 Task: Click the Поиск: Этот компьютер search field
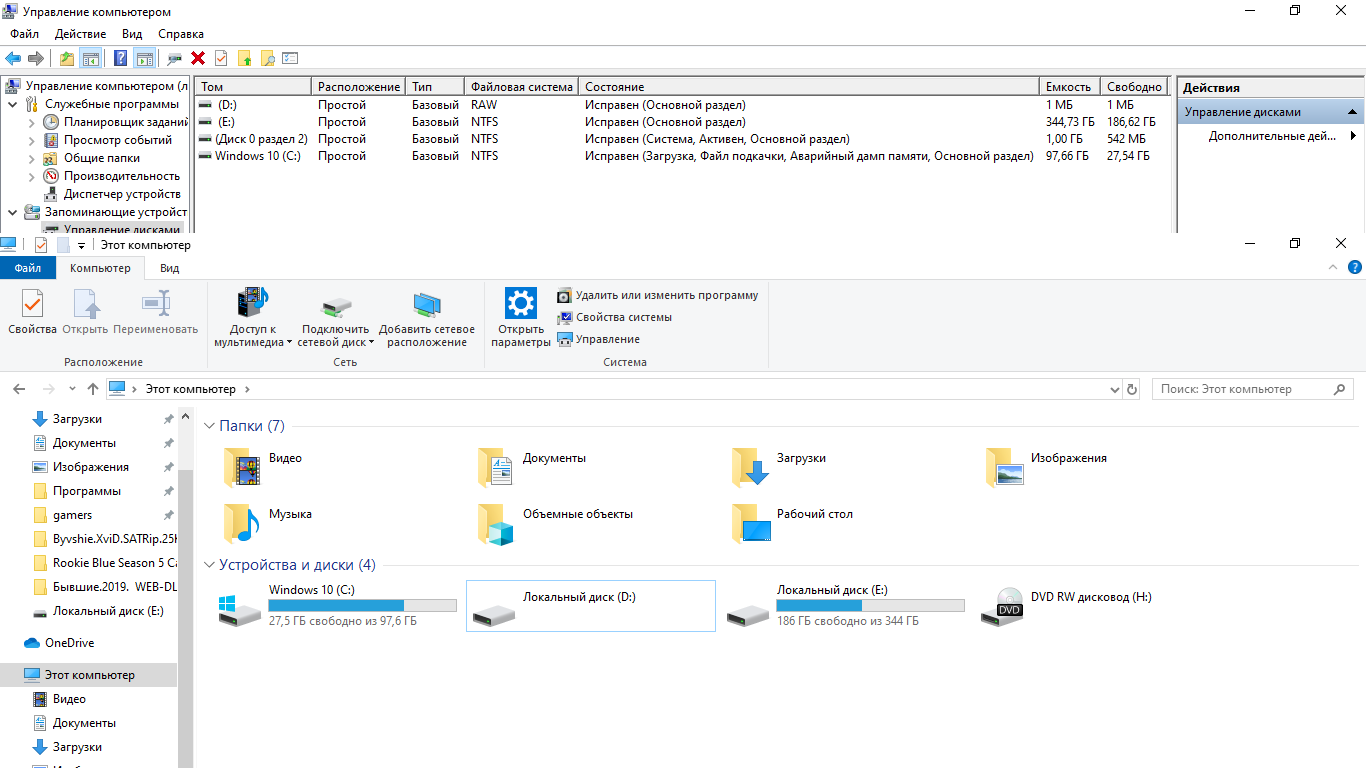(x=1252, y=389)
